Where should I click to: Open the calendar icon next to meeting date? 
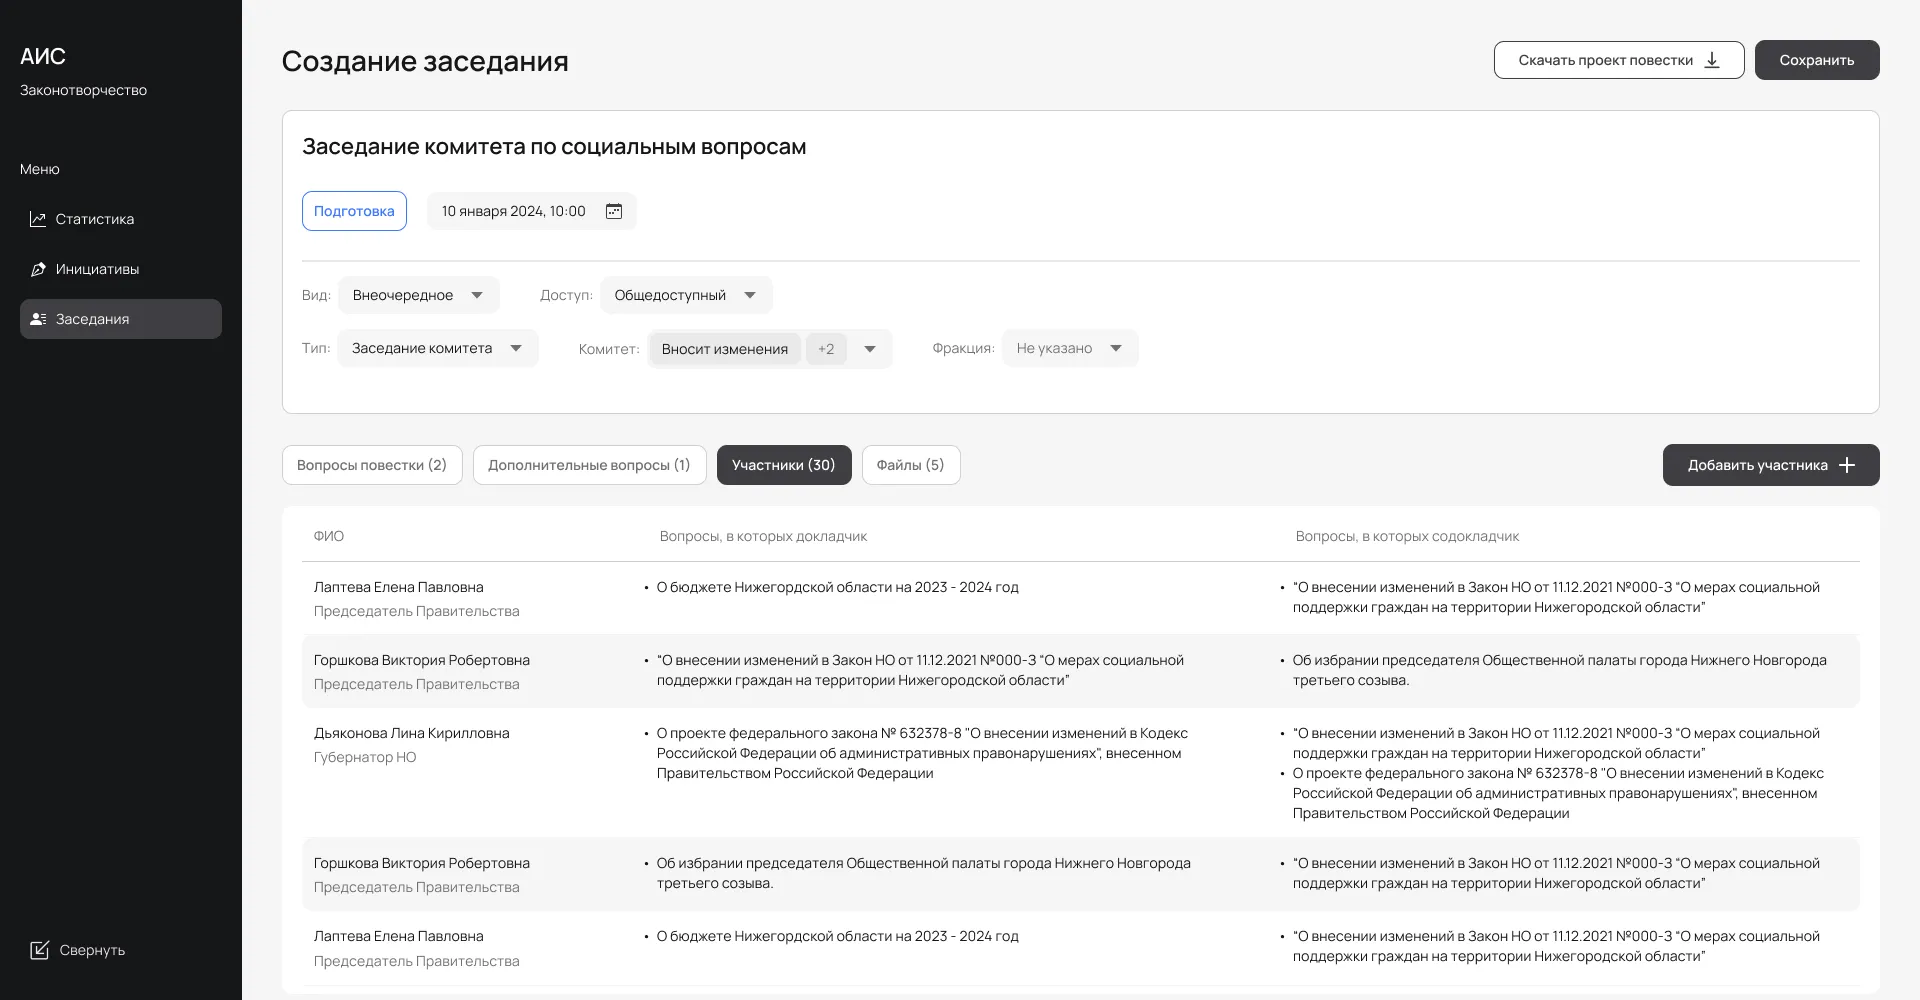click(x=614, y=211)
